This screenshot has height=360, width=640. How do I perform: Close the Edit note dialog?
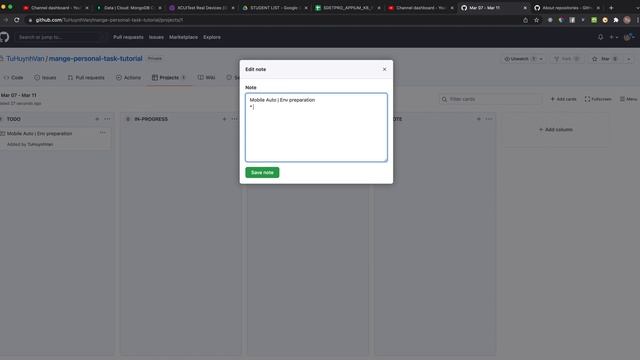point(384,69)
